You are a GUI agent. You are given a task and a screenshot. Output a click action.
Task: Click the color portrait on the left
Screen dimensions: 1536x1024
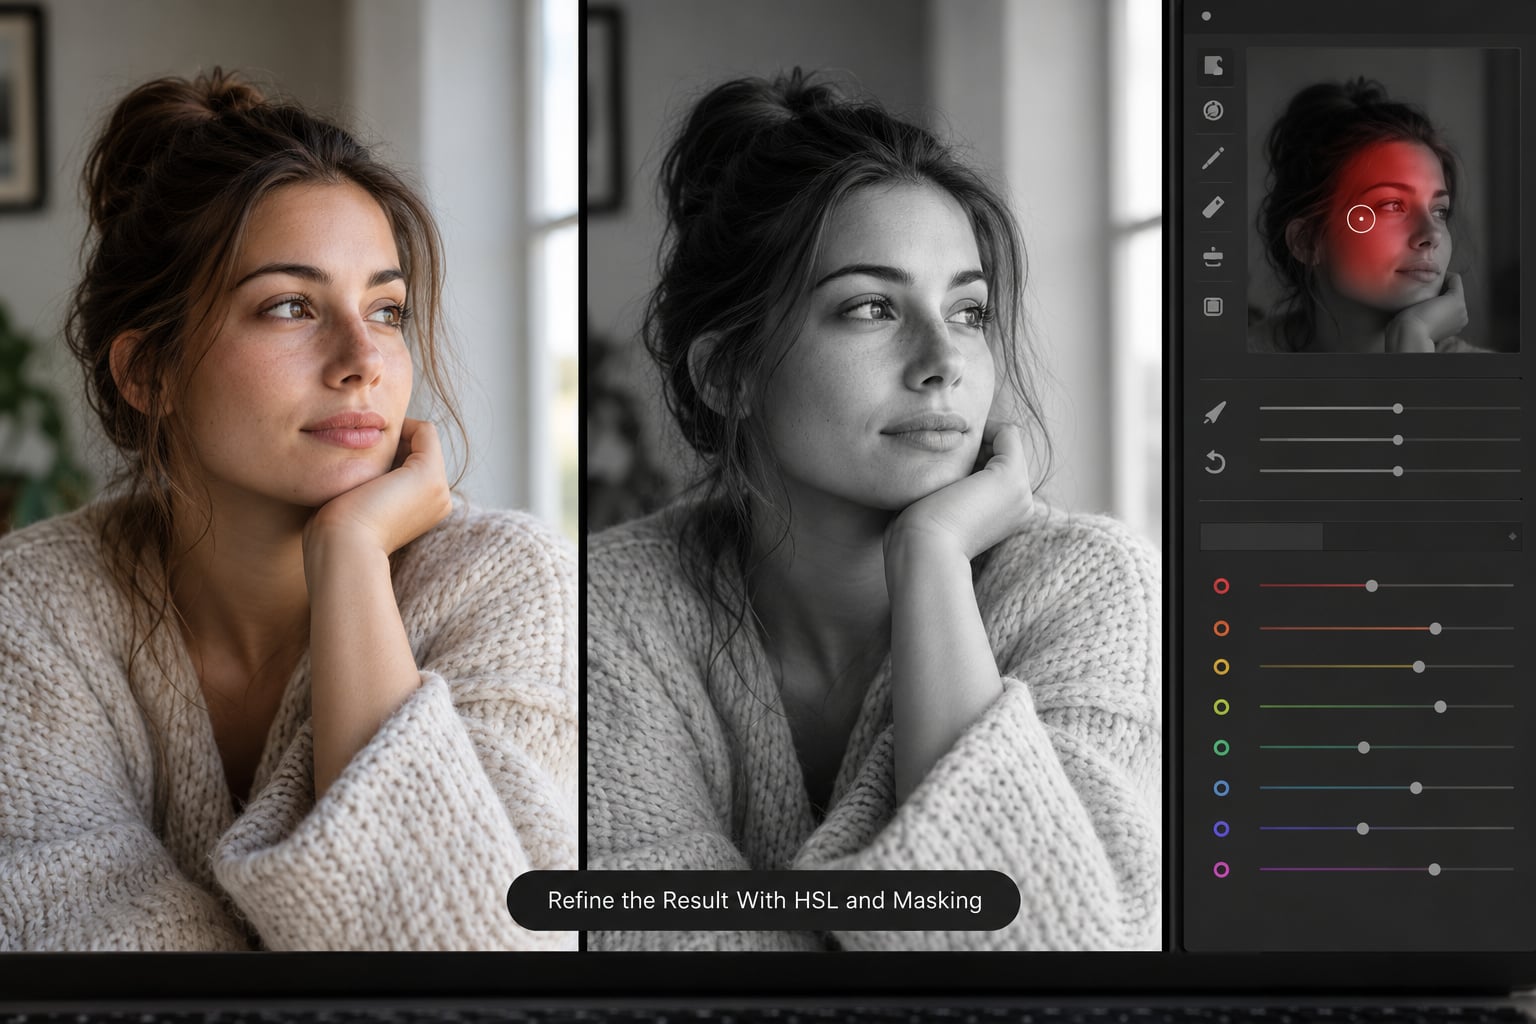(x=288, y=475)
